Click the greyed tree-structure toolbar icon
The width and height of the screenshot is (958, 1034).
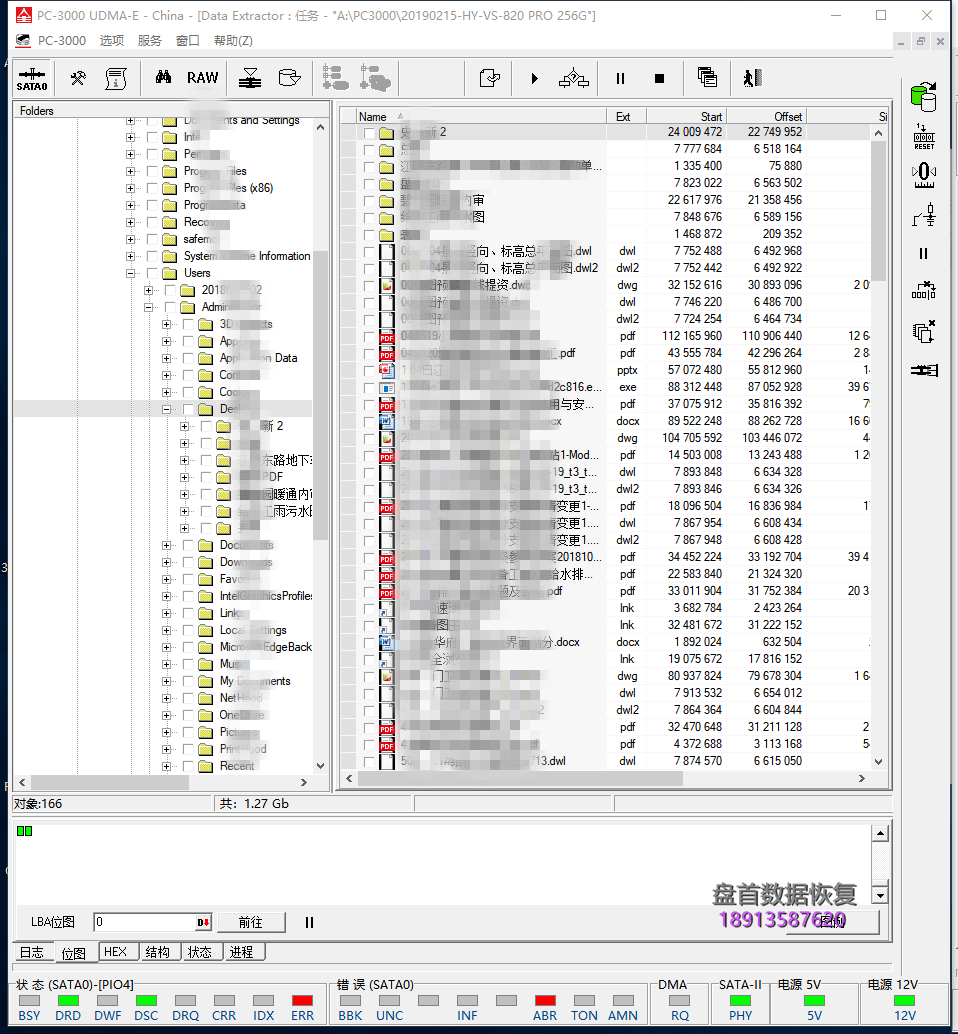pyautogui.click(x=336, y=78)
